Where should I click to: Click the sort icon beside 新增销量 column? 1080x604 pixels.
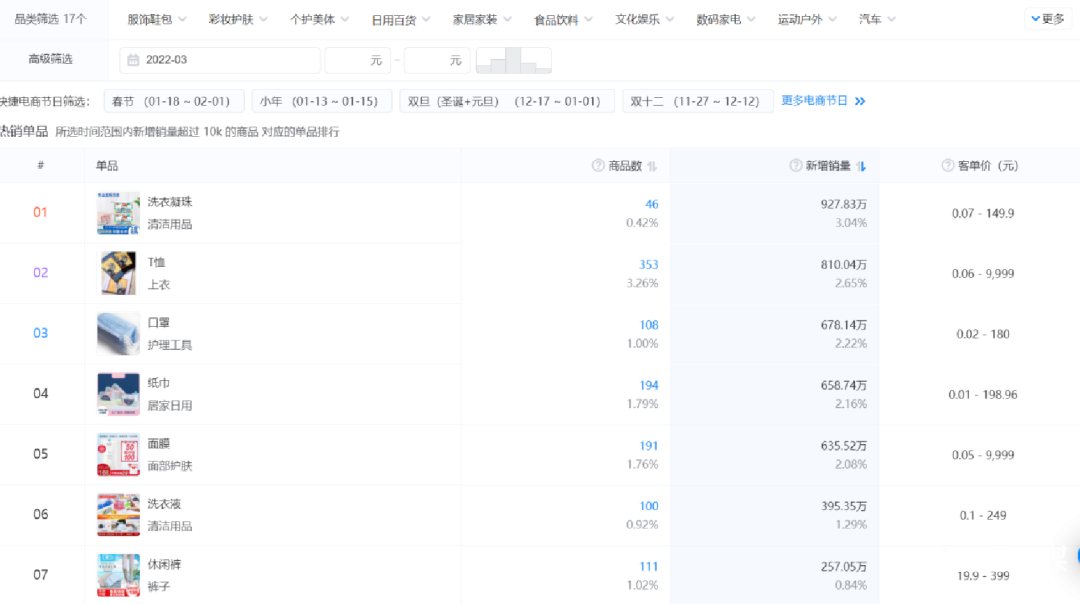click(861, 166)
